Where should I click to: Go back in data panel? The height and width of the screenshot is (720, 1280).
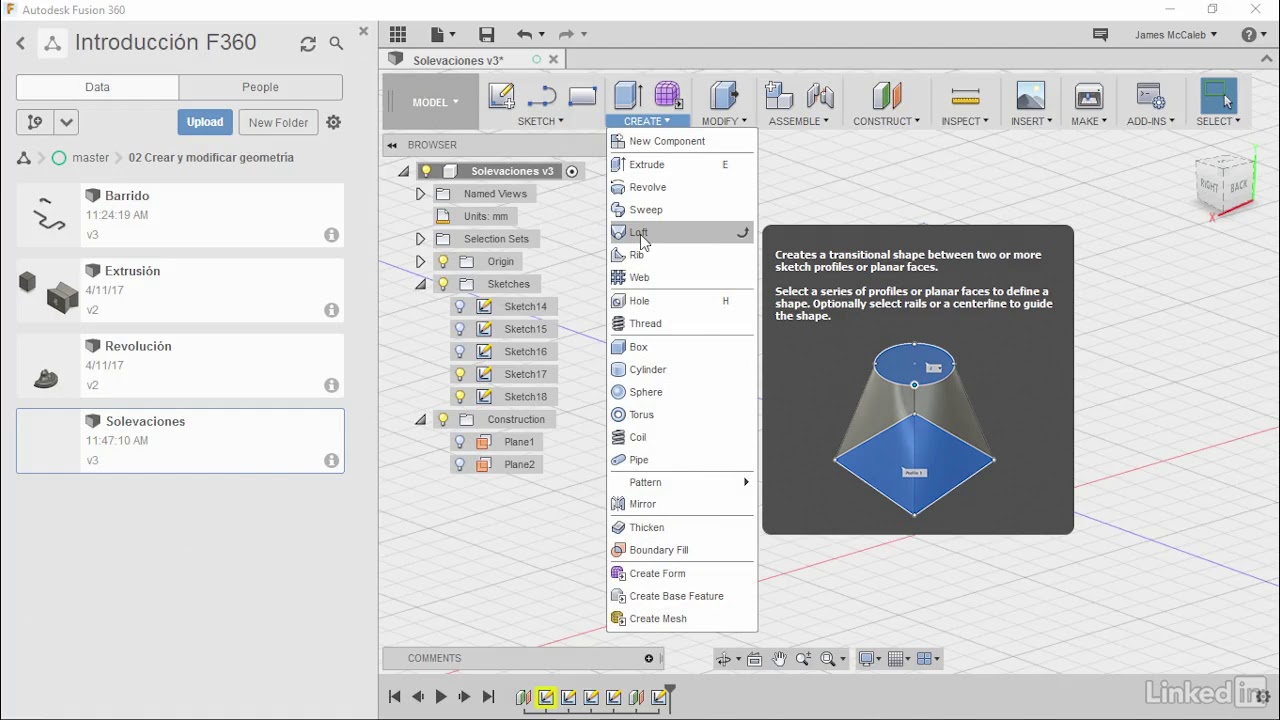21,43
